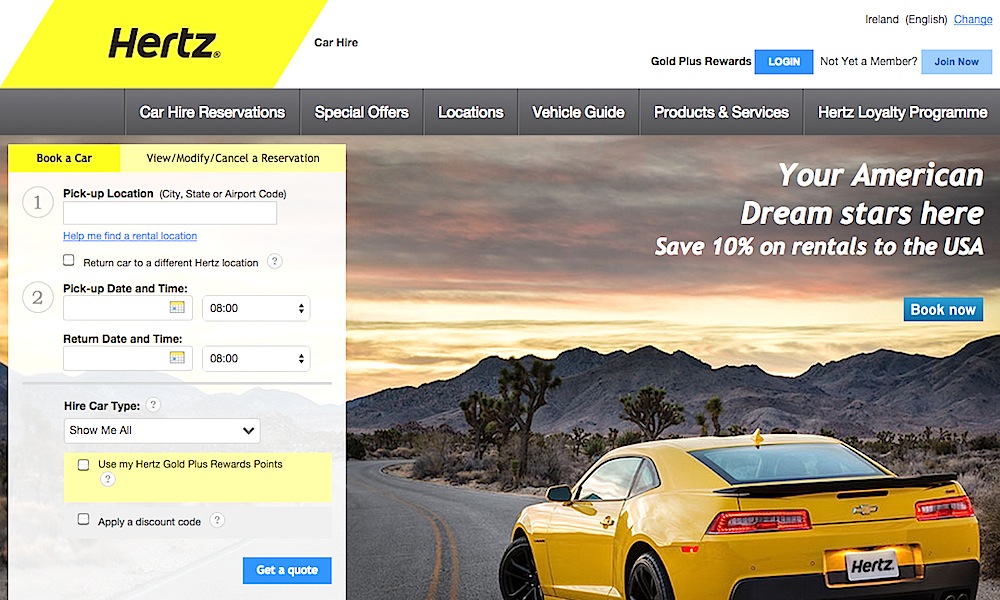This screenshot has height=600, width=1000.
Task: Switch to View/Modify/Cancel a Reservation tab
Action: (233, 158)
